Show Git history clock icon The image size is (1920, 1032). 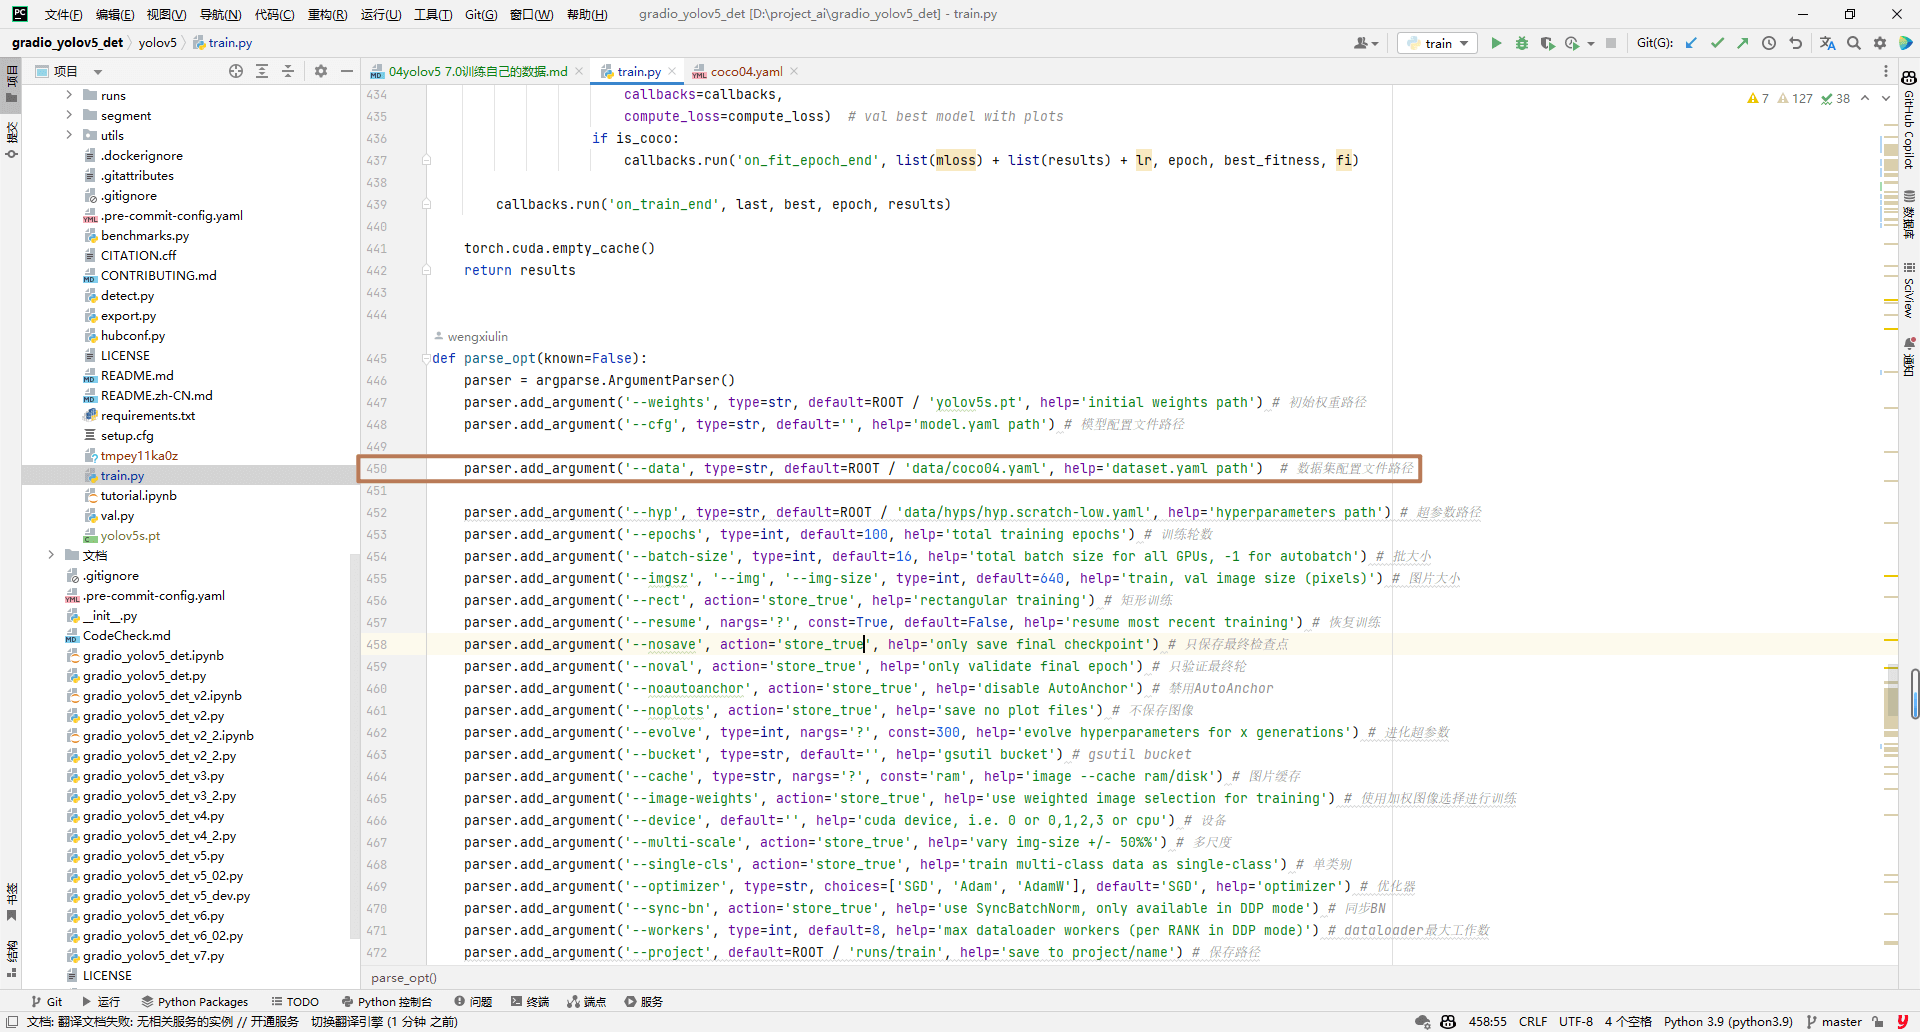click(1769, 43)
